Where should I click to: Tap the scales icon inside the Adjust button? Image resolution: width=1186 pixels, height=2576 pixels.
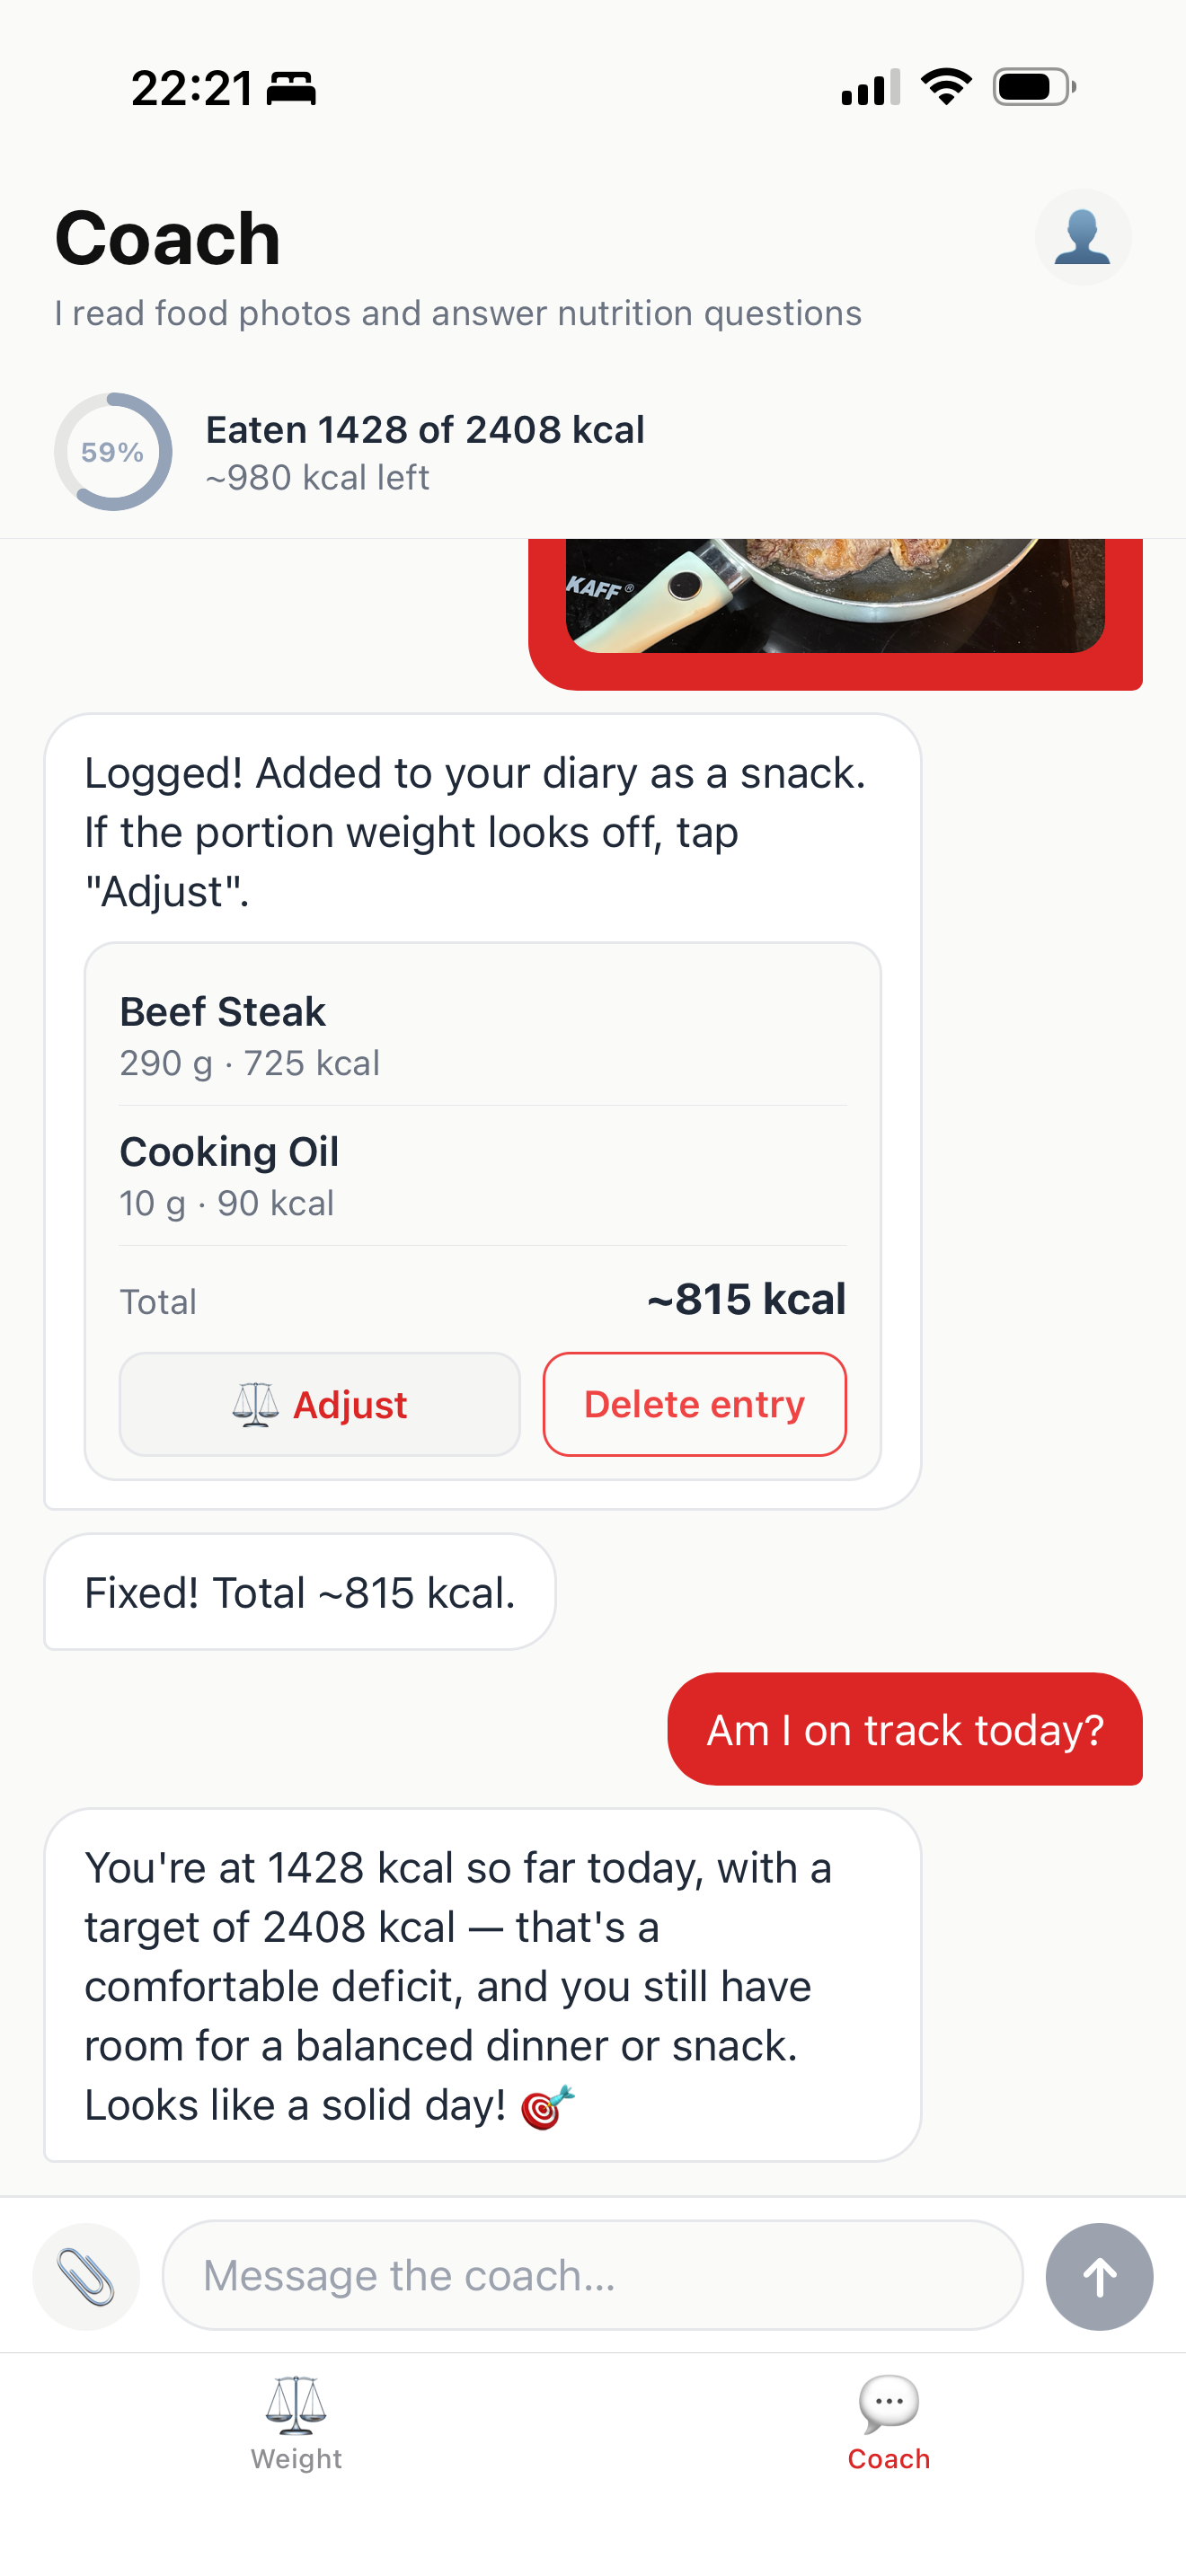pyautogui.click(x=255, y=1404)
